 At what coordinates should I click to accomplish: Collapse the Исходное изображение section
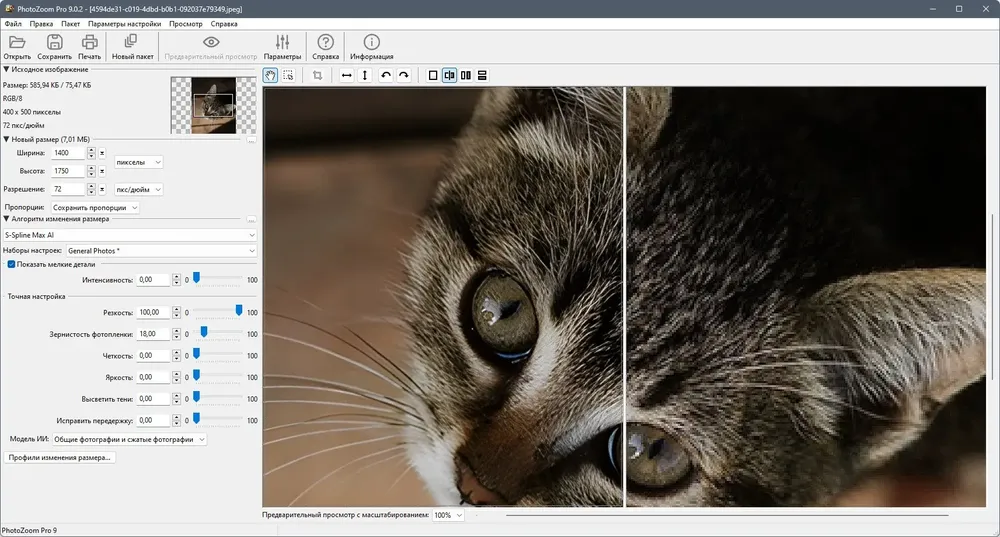6,69
